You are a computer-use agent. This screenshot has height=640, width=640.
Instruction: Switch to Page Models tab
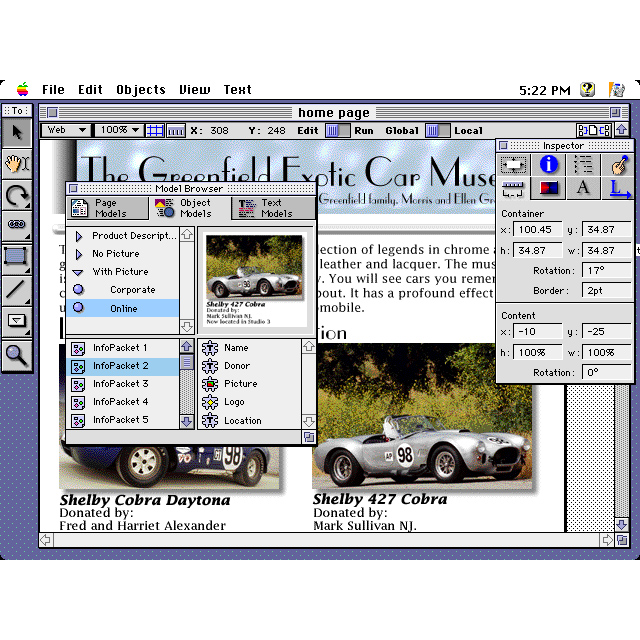pyautogui.click(x=108, y=208)
